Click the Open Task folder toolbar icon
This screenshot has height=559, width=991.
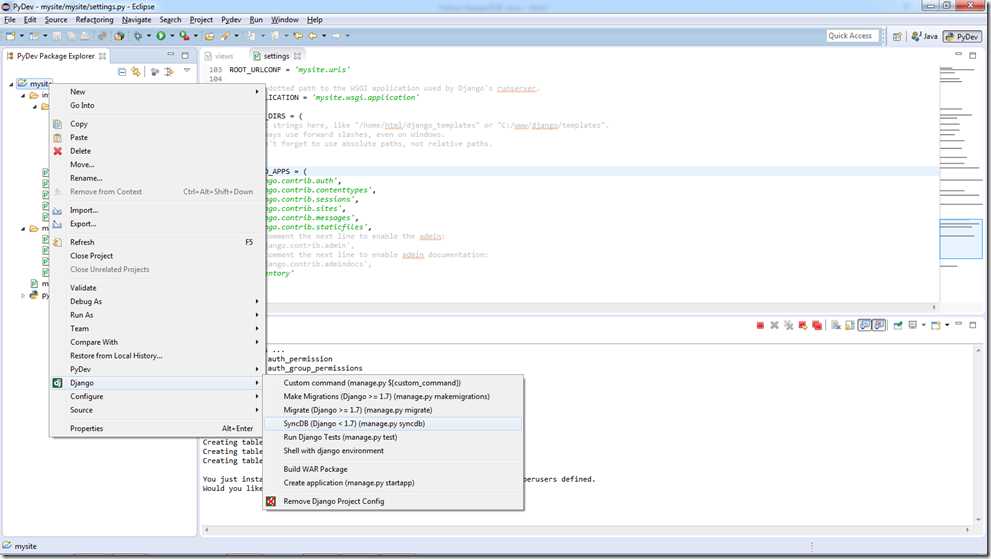(x=209, y=36)
